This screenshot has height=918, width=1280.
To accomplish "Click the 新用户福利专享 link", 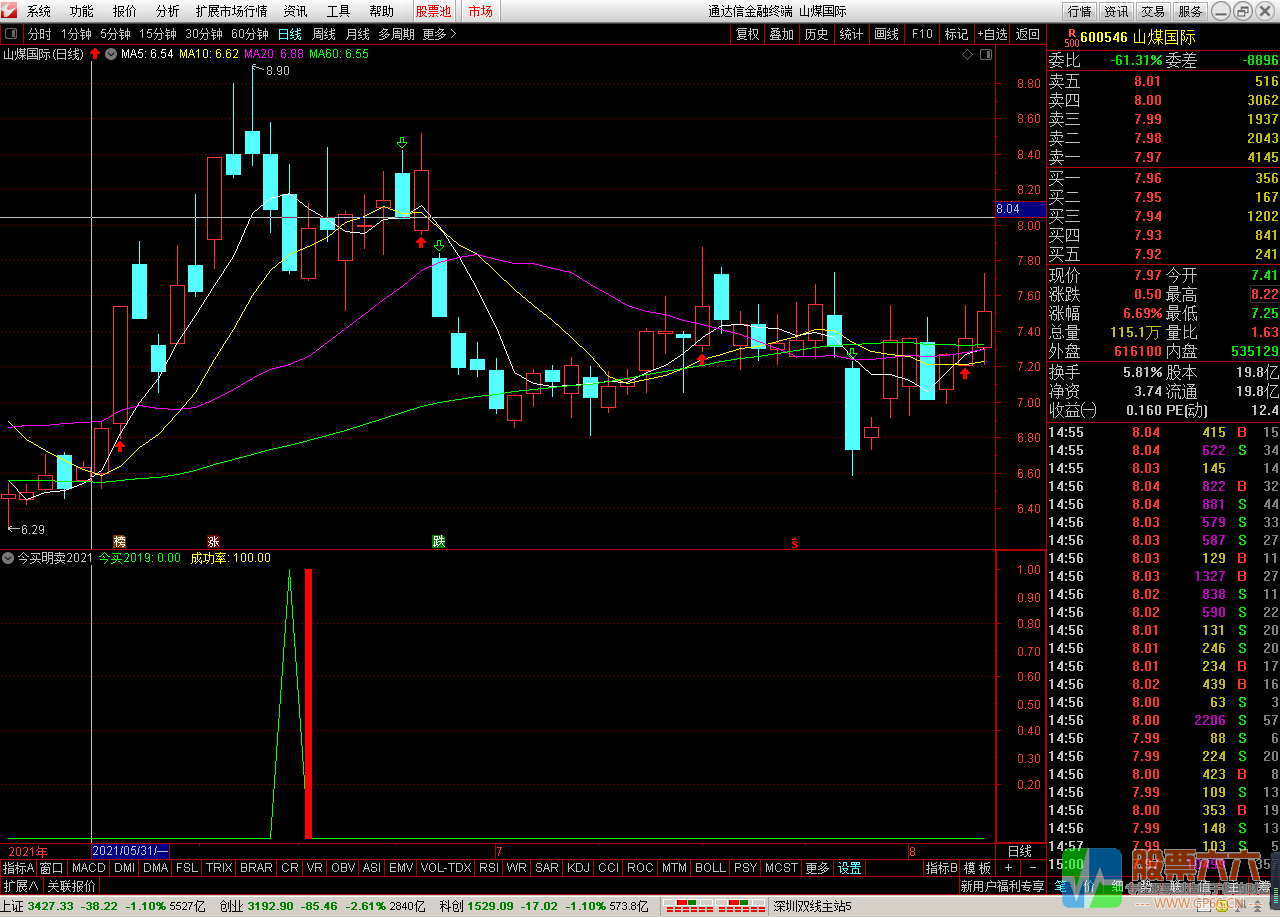I will 1002,886.
